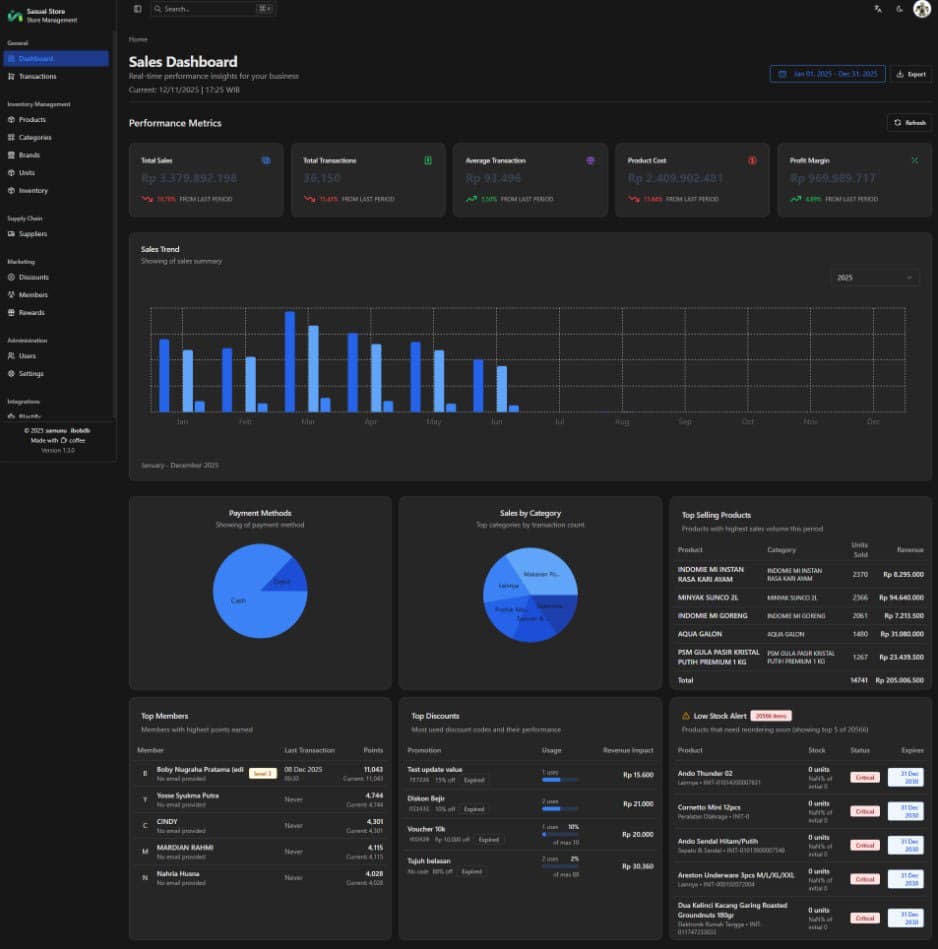Click the Product Cost alert icon
This screenshot has height=949, width=938.
coord(752,160)
